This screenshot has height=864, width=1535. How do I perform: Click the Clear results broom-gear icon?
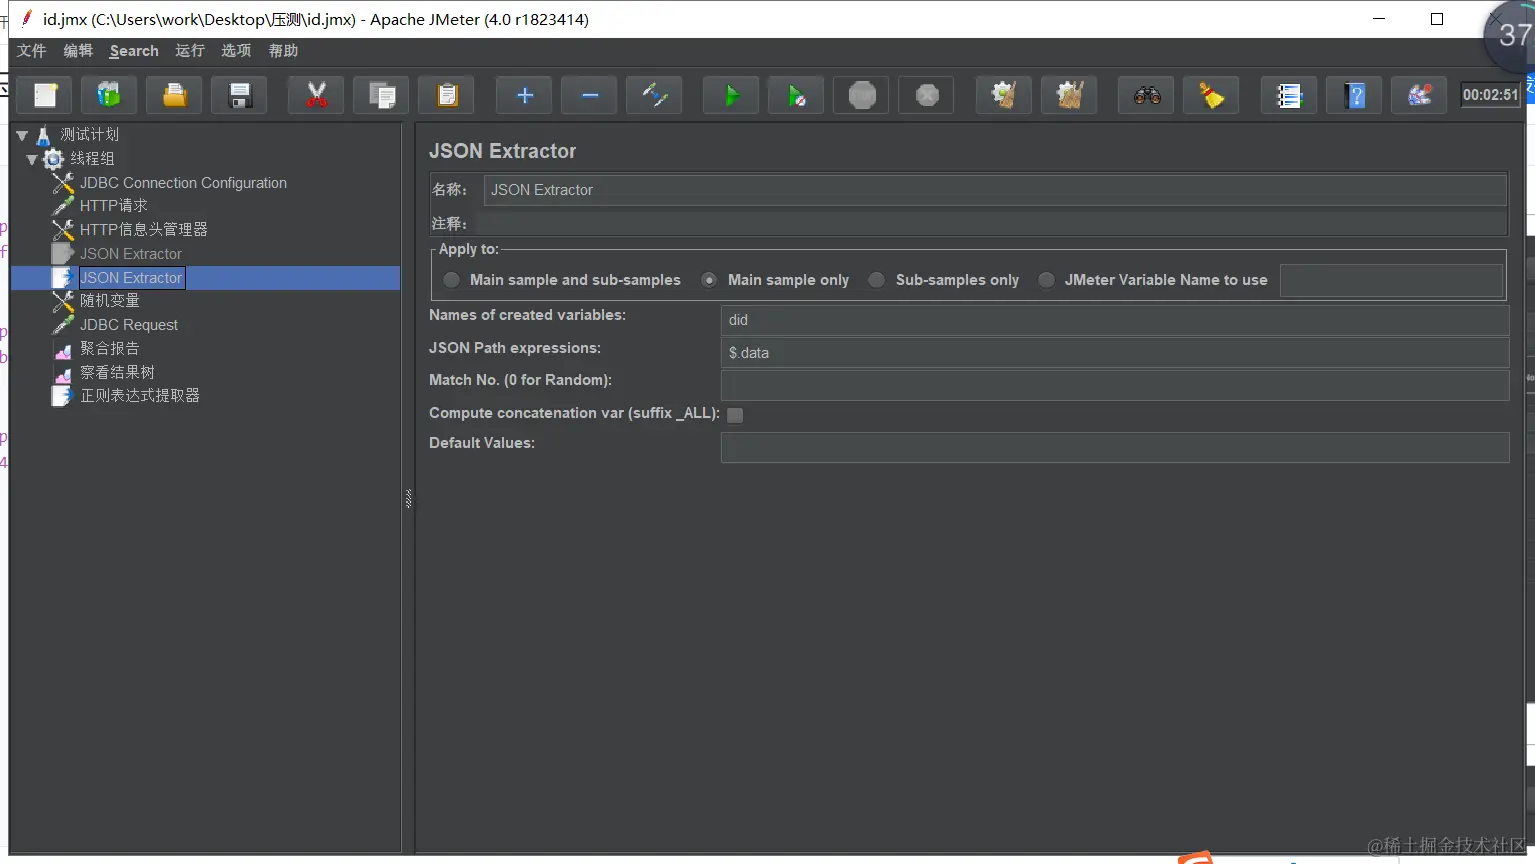click(1004, 95)
